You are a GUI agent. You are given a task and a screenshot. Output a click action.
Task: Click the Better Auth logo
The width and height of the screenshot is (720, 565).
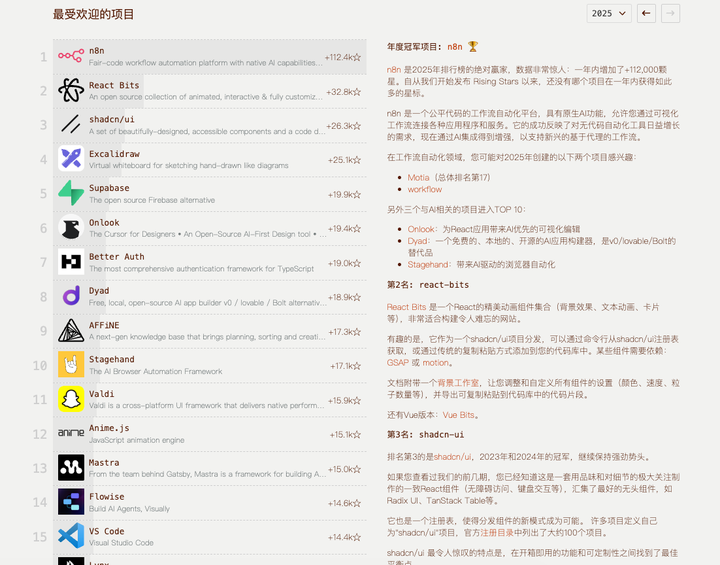tap(71, 262)
